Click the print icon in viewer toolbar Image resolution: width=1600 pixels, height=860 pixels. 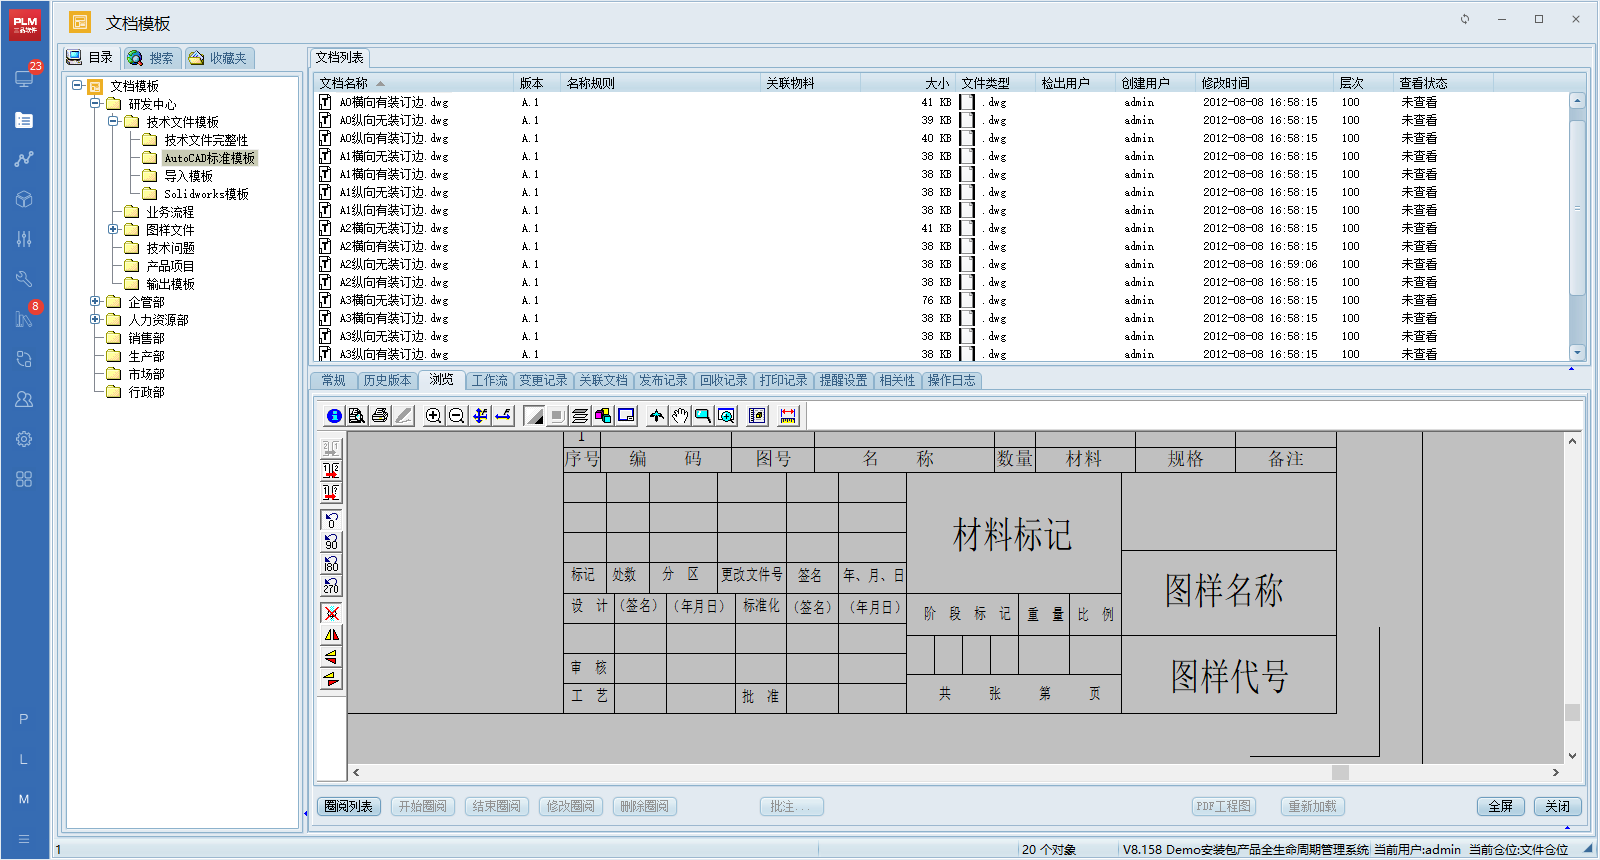[x=380, y=416]
